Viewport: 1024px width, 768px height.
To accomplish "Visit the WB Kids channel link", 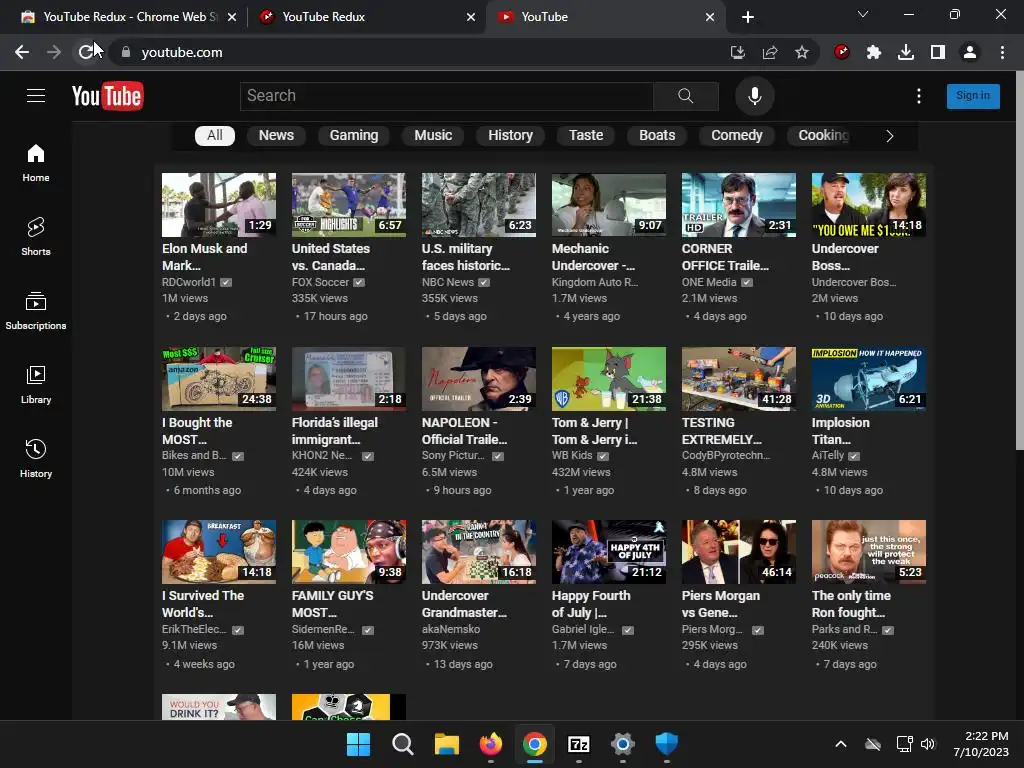I will (x=572, y=455).
